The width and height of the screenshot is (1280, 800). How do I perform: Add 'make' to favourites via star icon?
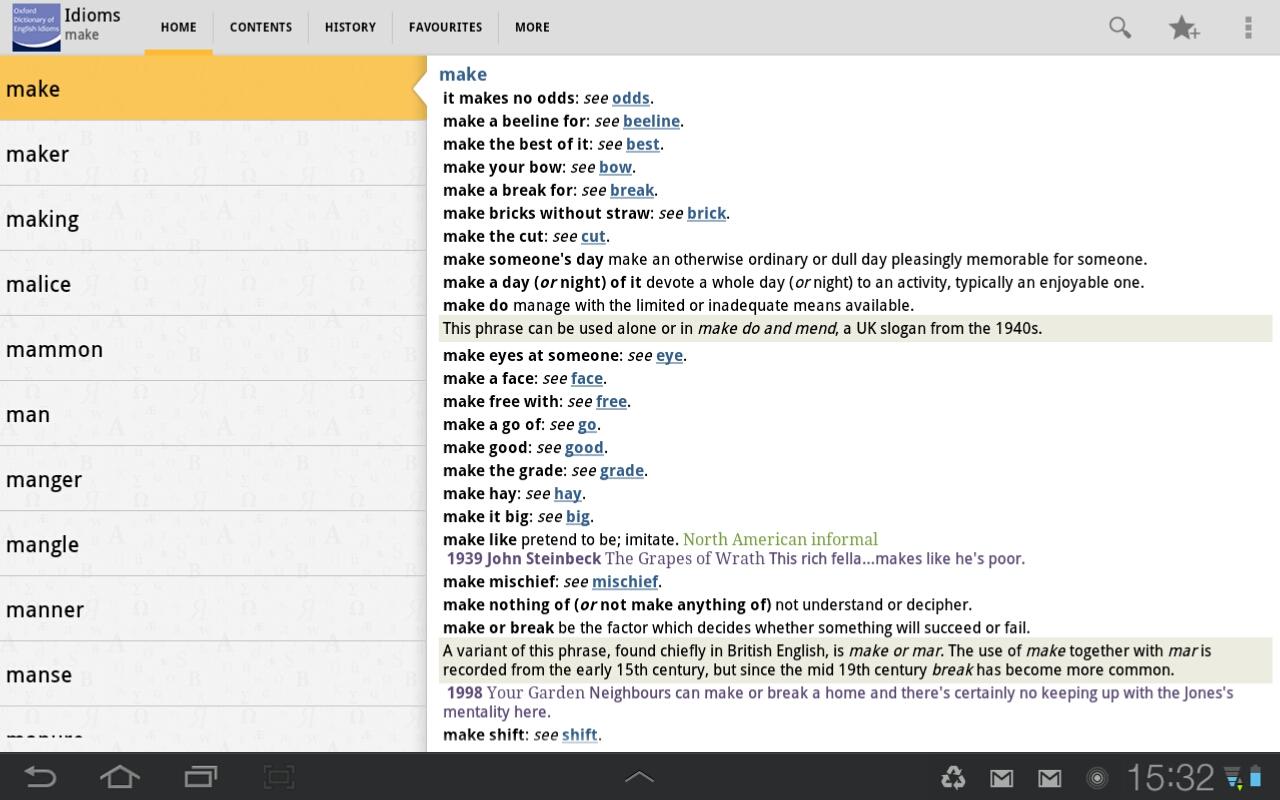pyautogui.click(x=1184, y=28)
